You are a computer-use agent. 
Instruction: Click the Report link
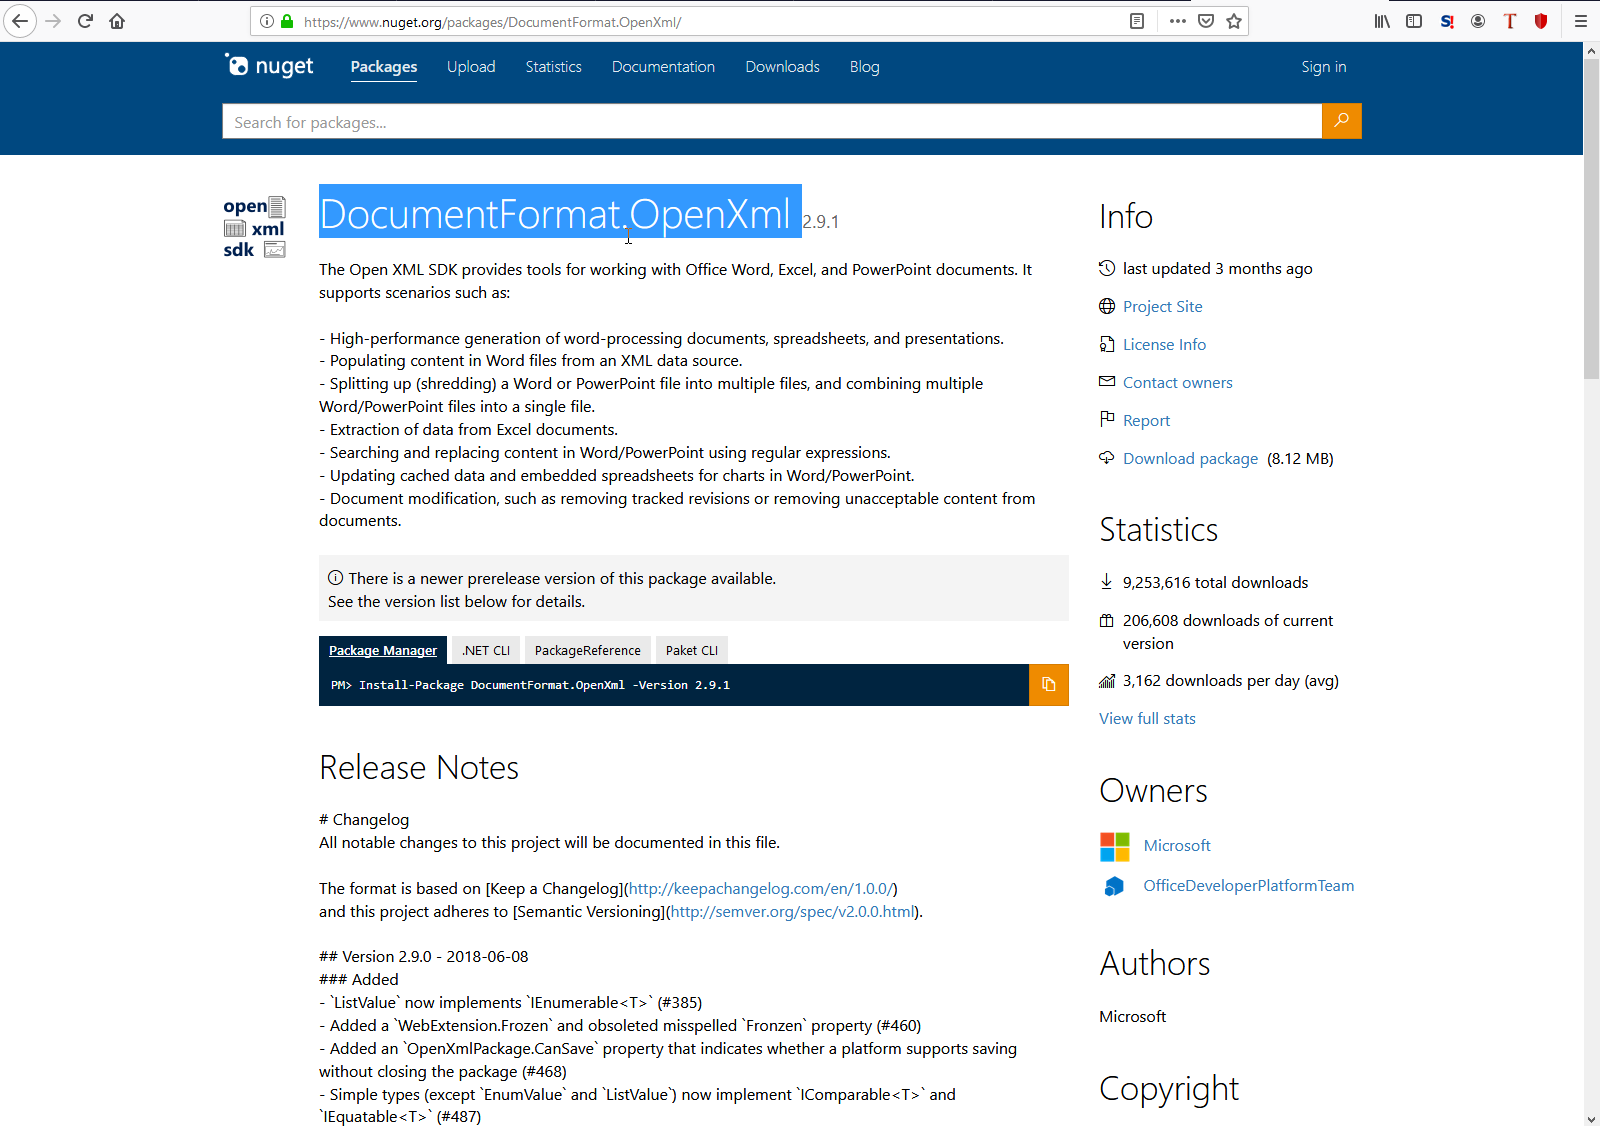(1146, 421)
